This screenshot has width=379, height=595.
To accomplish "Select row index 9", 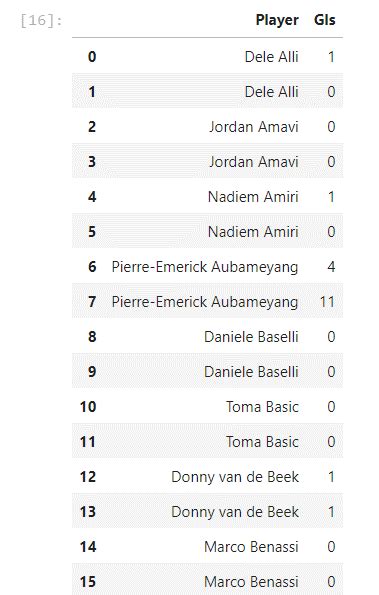I will click(92, 372).
